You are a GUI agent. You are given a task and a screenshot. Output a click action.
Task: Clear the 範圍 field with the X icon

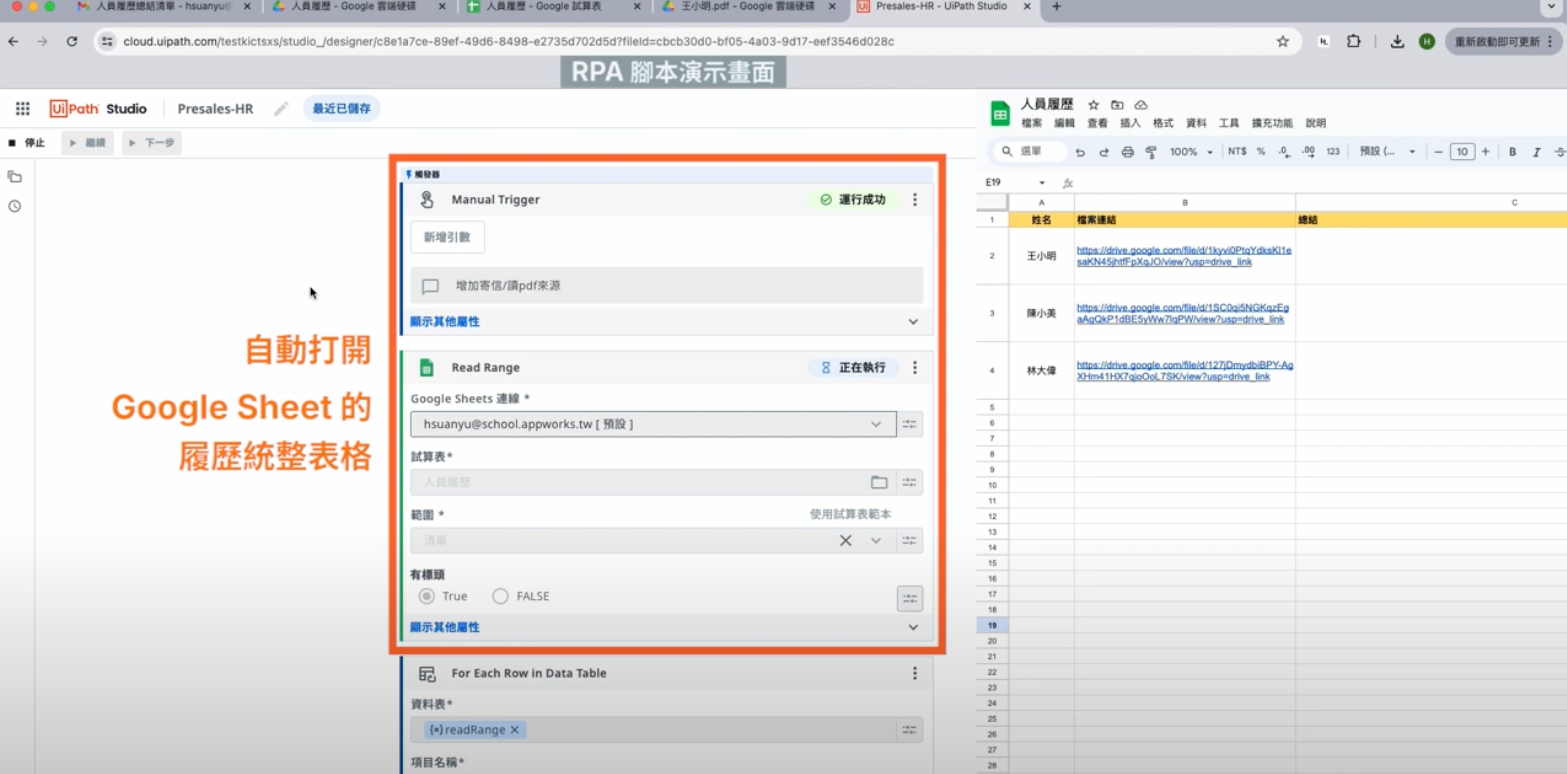pyautogui.click(x=846, y=540)
